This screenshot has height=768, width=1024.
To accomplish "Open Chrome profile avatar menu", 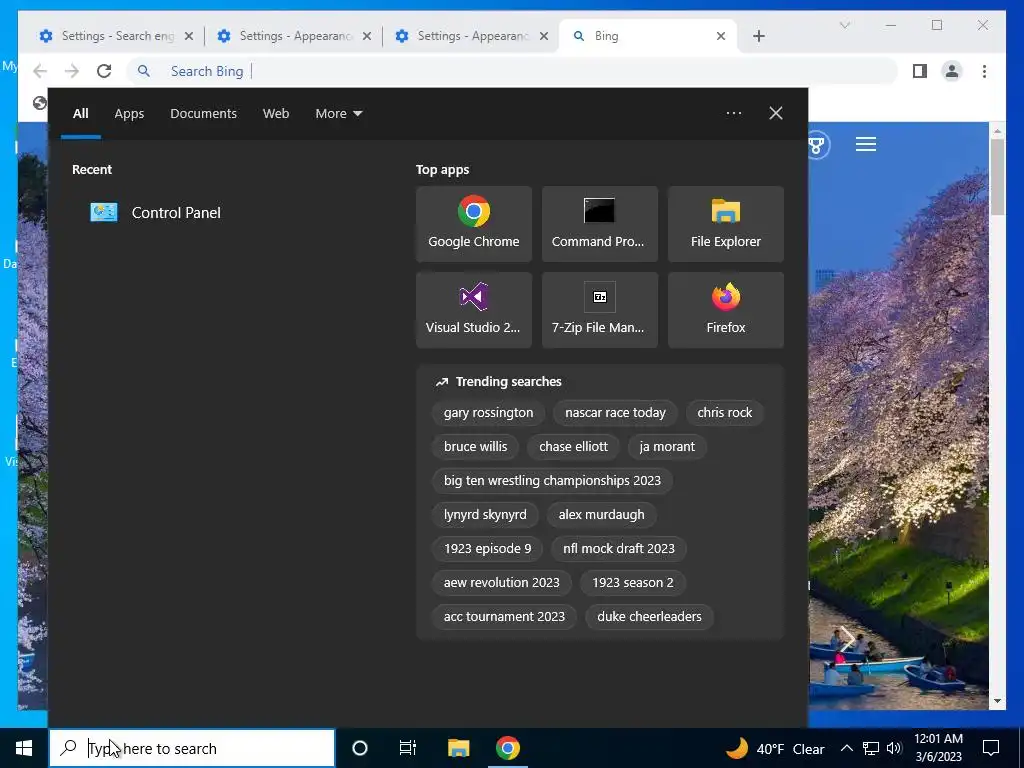I will click(952, 71).
